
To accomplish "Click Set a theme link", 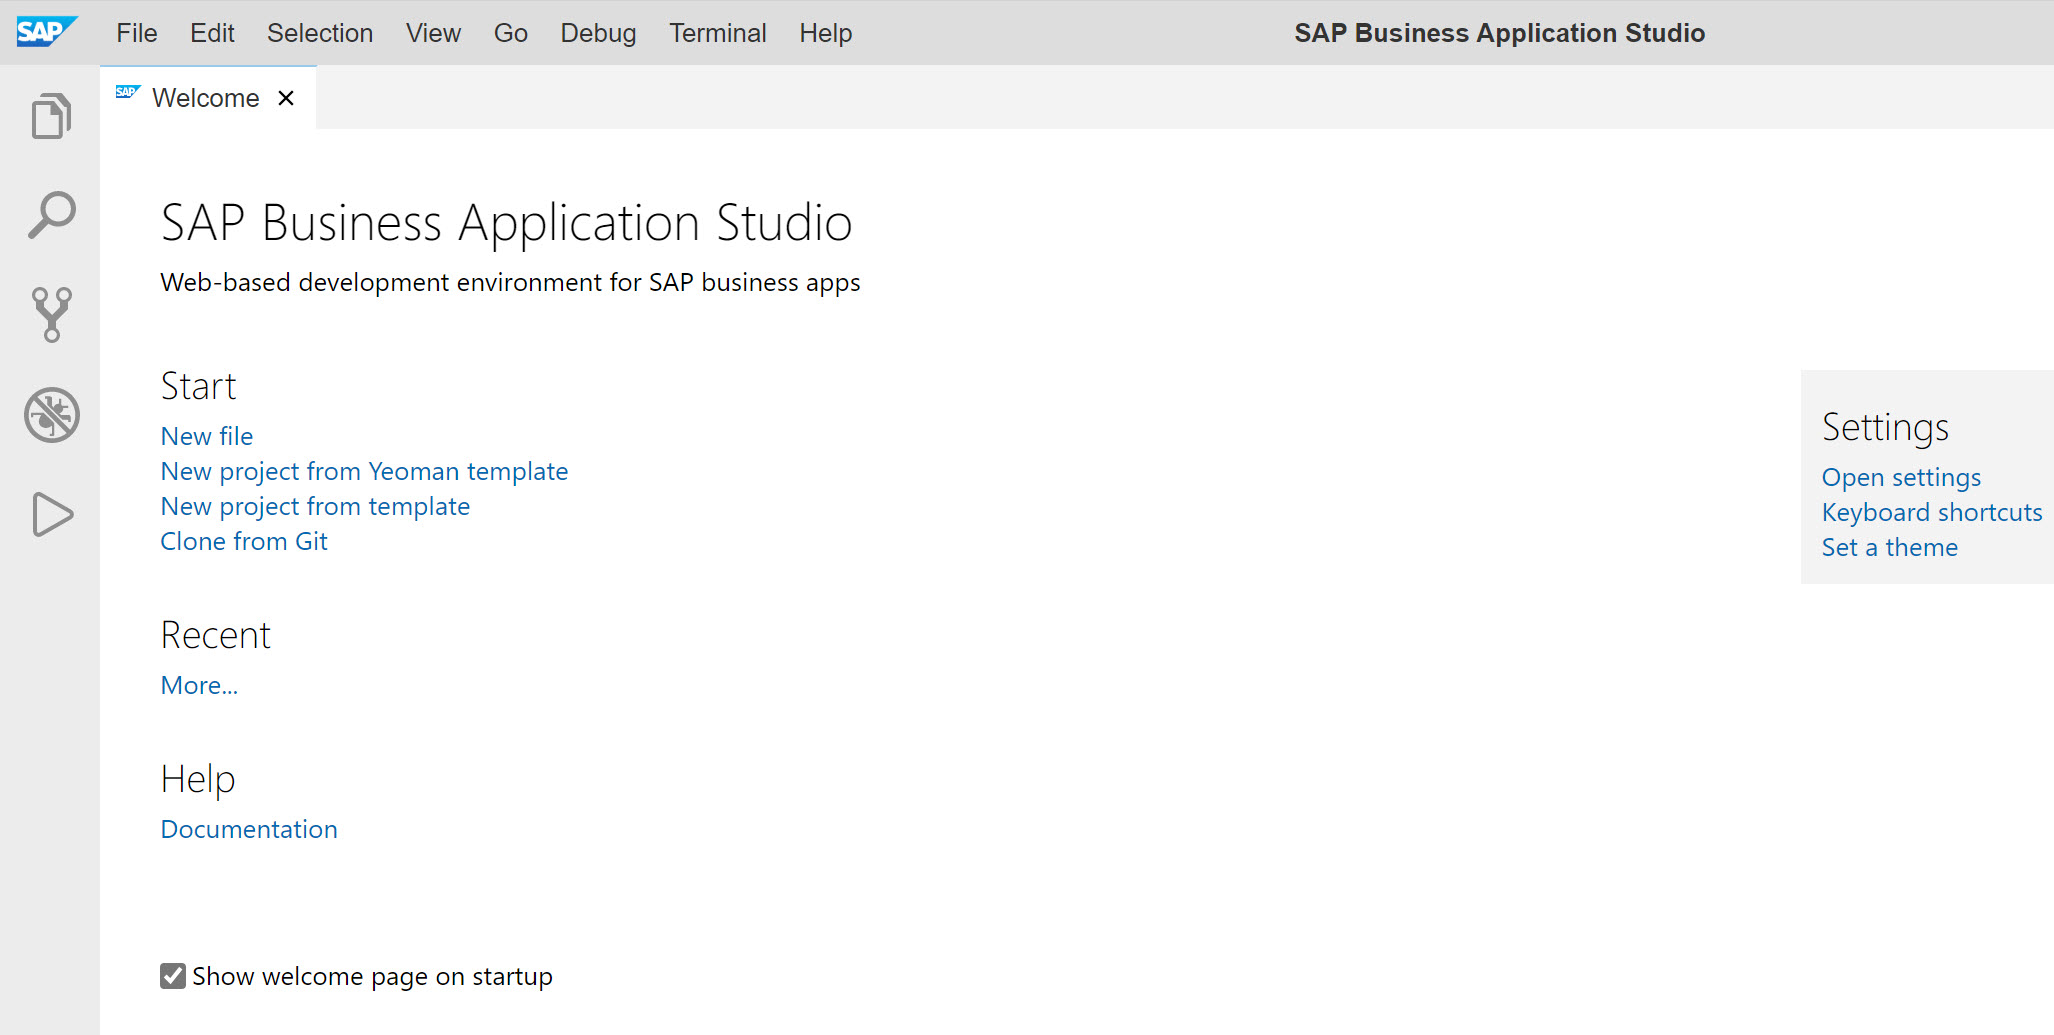I will click(1890, 547).
